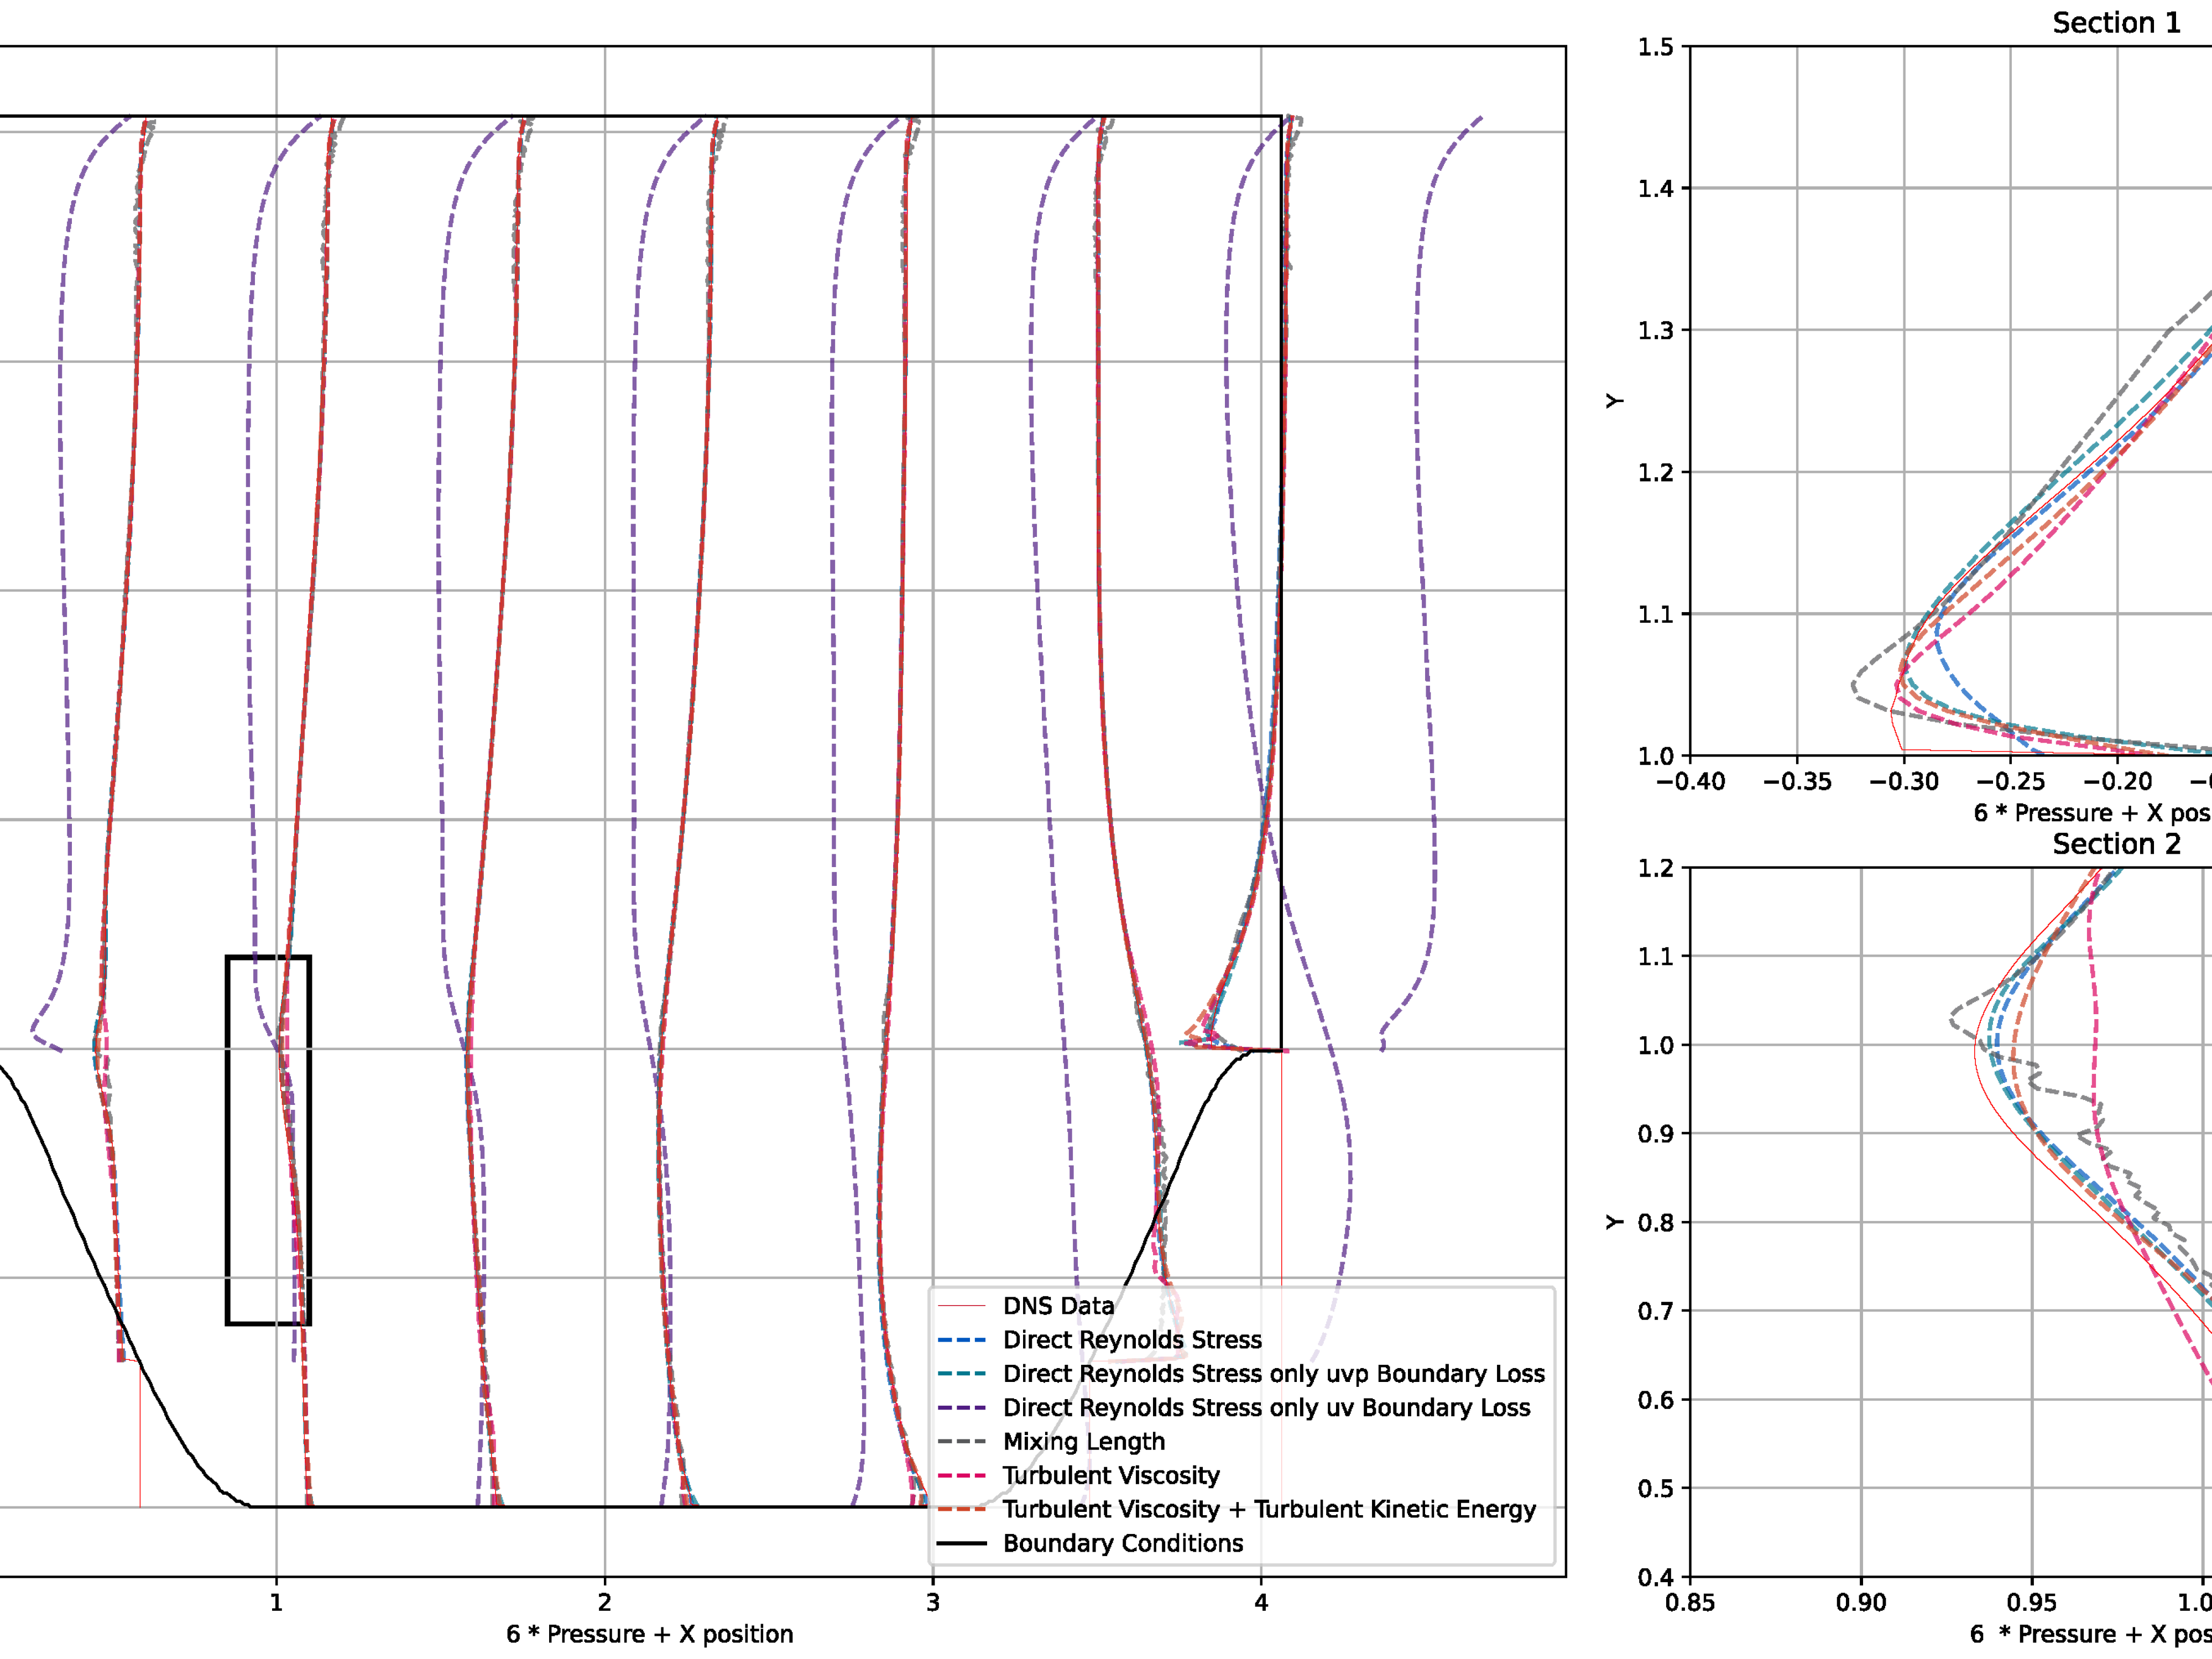Screen dimensions: 2212x1659
Task: Click 'Turbulent Viscosity + Turbulent Kinetic Energy' legend label
Action: tap(1269, 1509)
